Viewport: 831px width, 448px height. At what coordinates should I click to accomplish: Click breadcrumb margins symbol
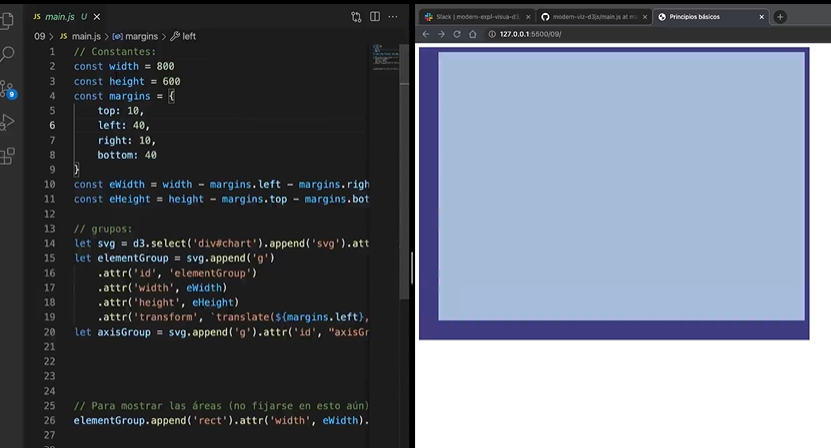click(x=135, y=36)
